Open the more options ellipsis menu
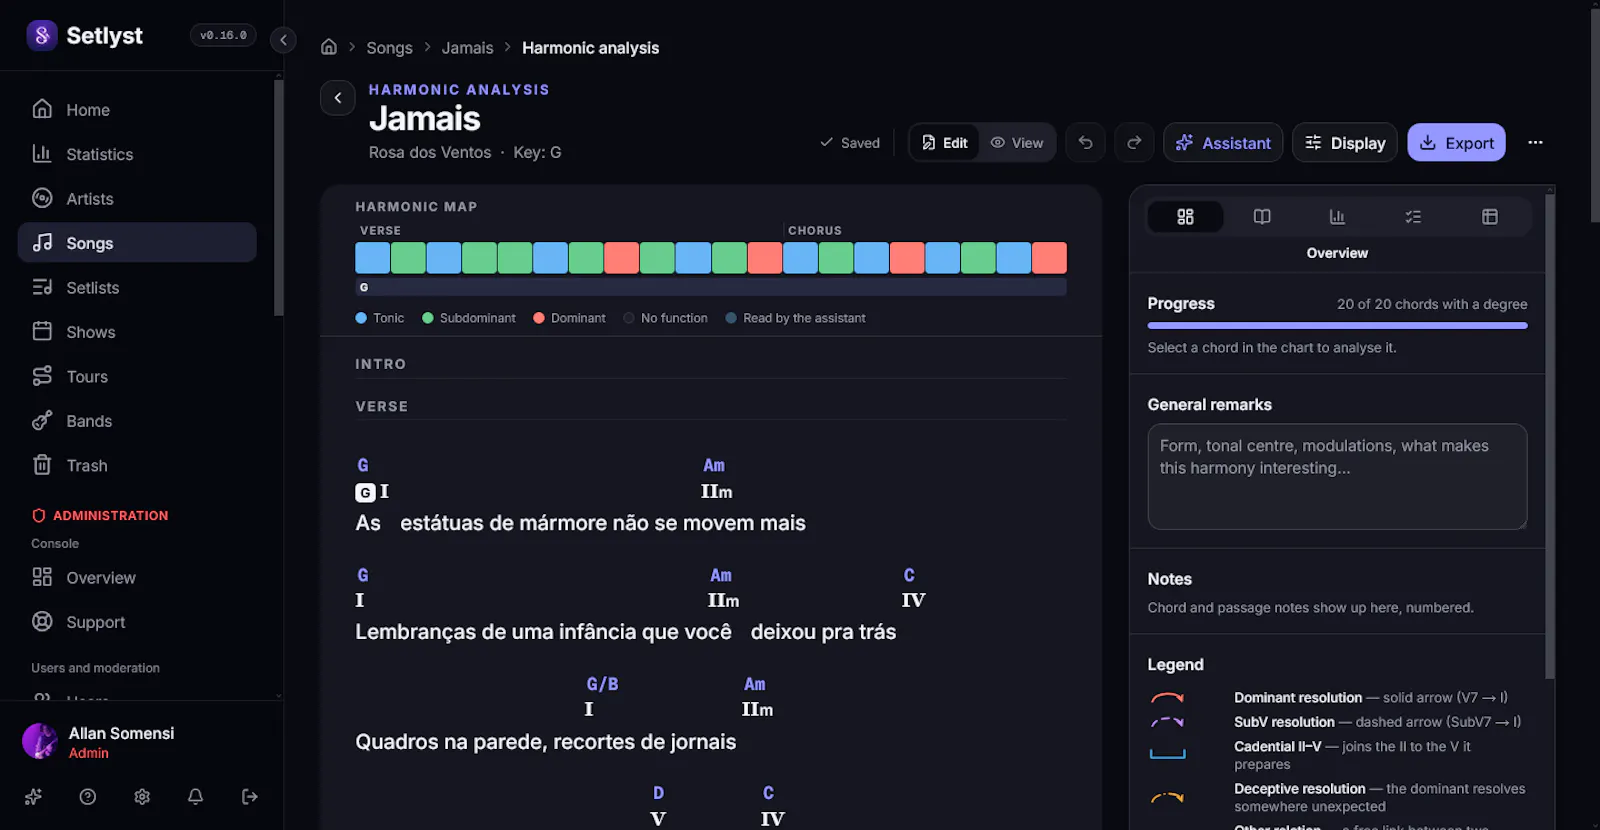Viewport: 1600px width, 830px height. coord(1535,143)
